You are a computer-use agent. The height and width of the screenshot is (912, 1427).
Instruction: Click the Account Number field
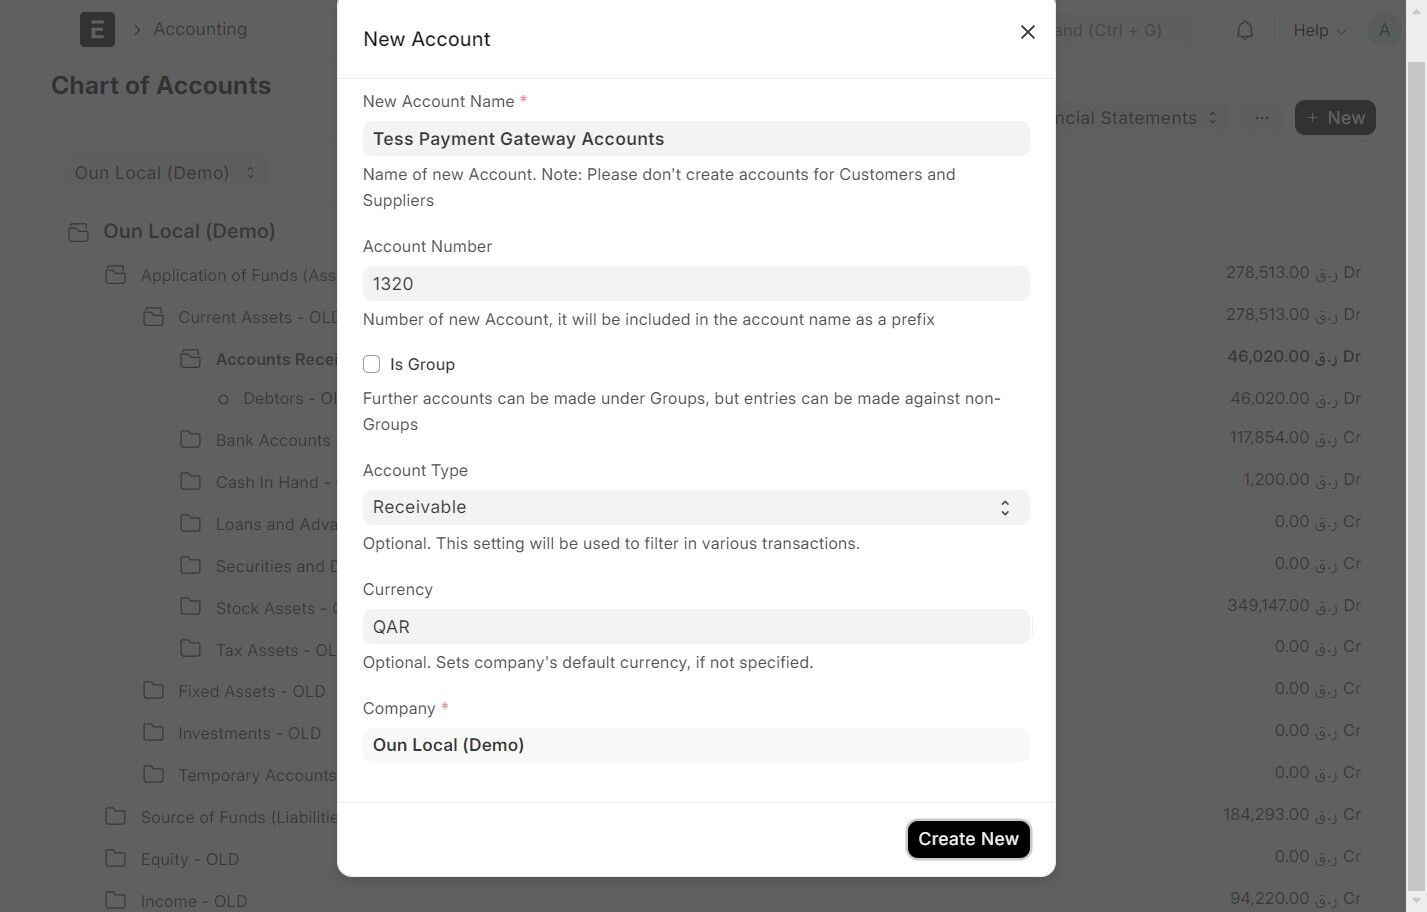click(x=695, y=284)
